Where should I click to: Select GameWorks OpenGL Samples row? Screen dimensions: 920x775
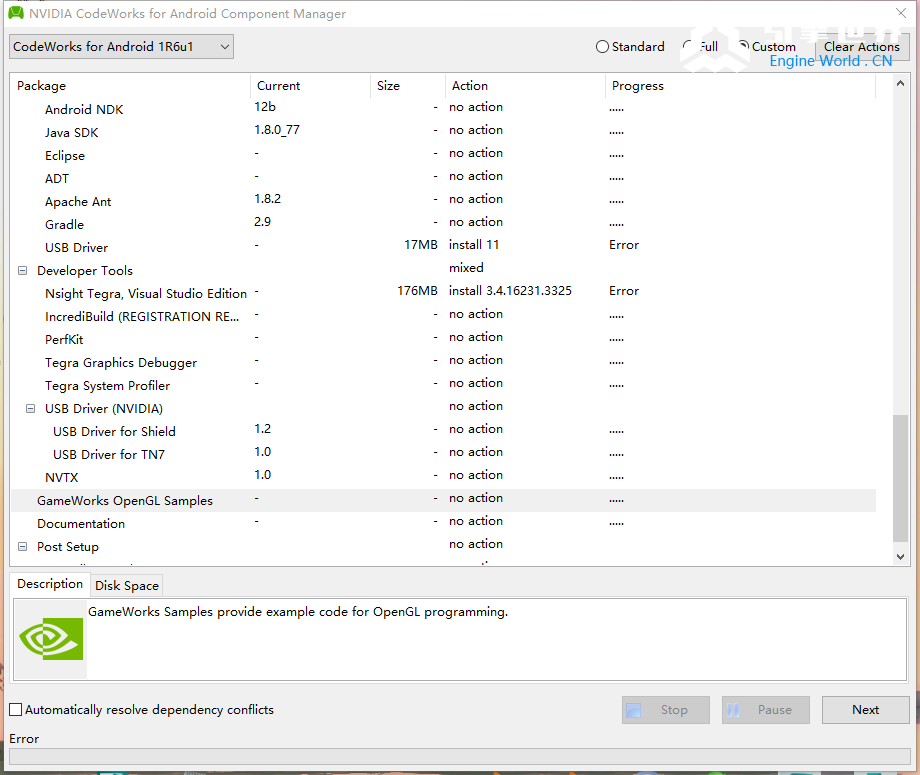(443, 500)
